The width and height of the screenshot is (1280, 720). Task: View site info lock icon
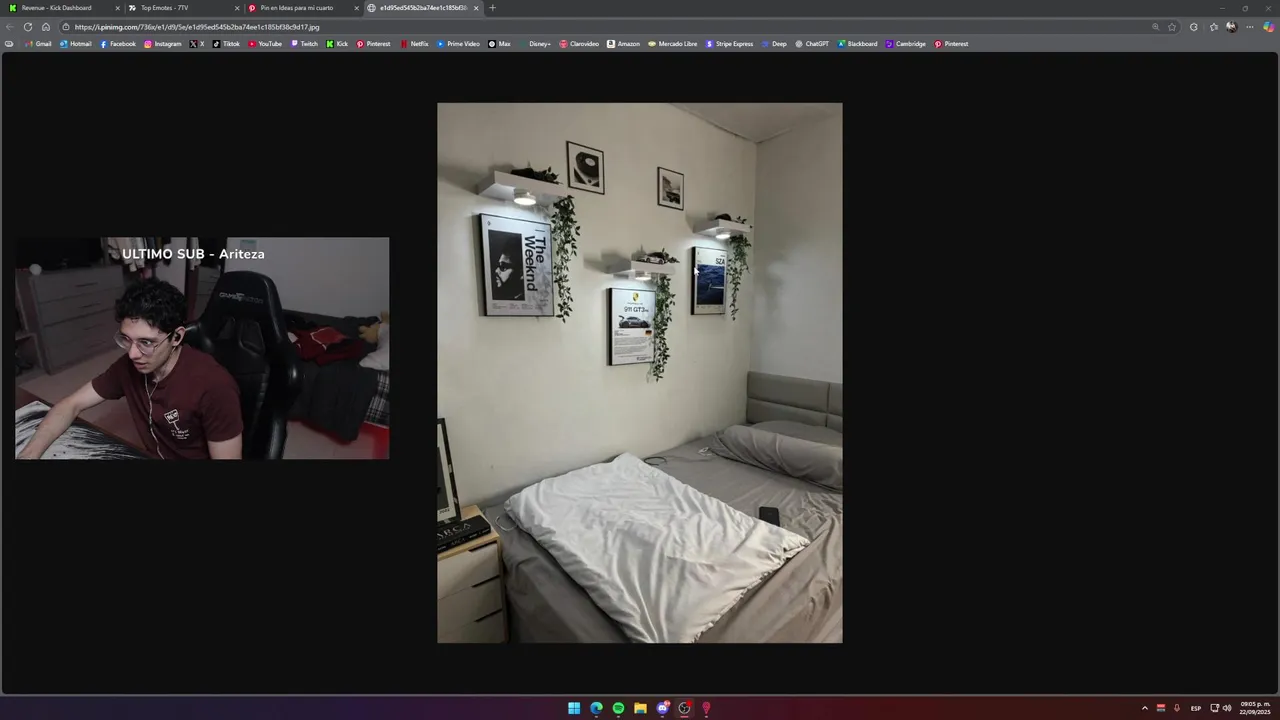pos(66,27)
